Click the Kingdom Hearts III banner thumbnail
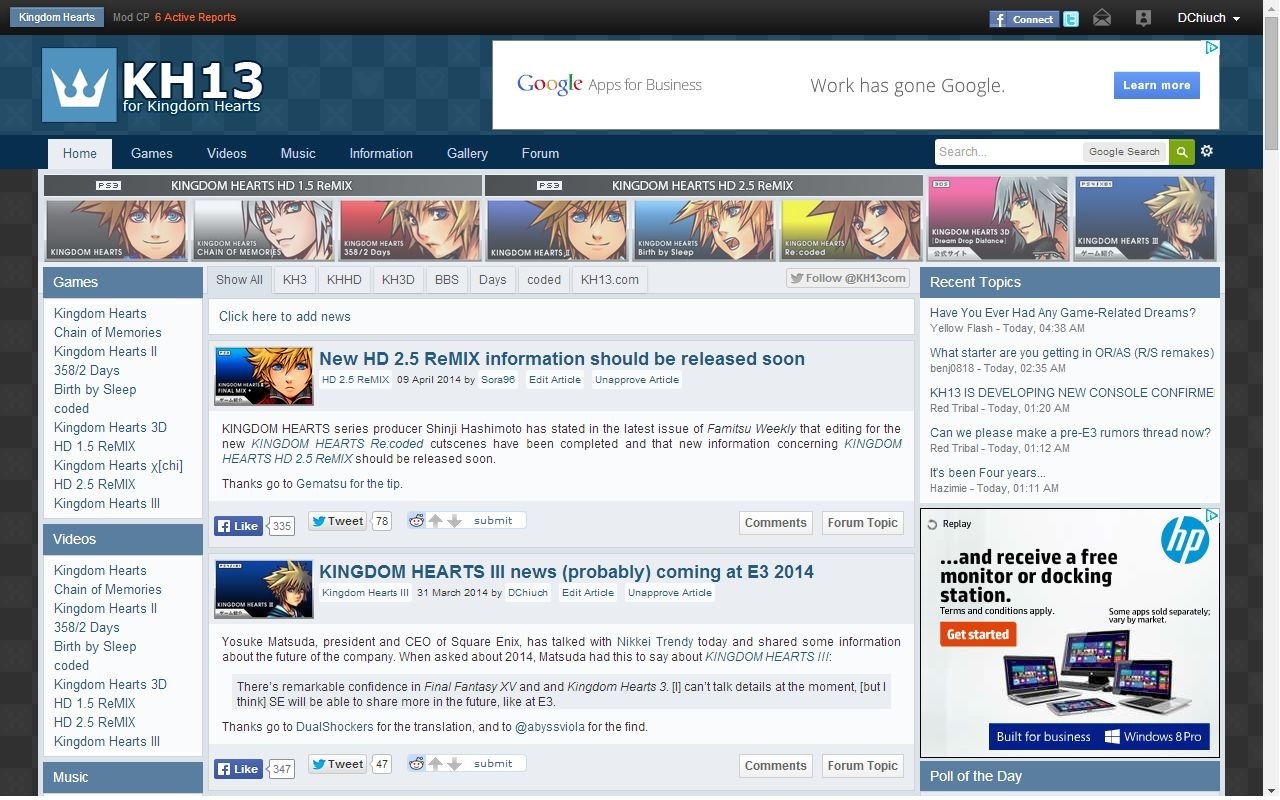This screenshot has width=1280, height=800. click(1145, 218)
